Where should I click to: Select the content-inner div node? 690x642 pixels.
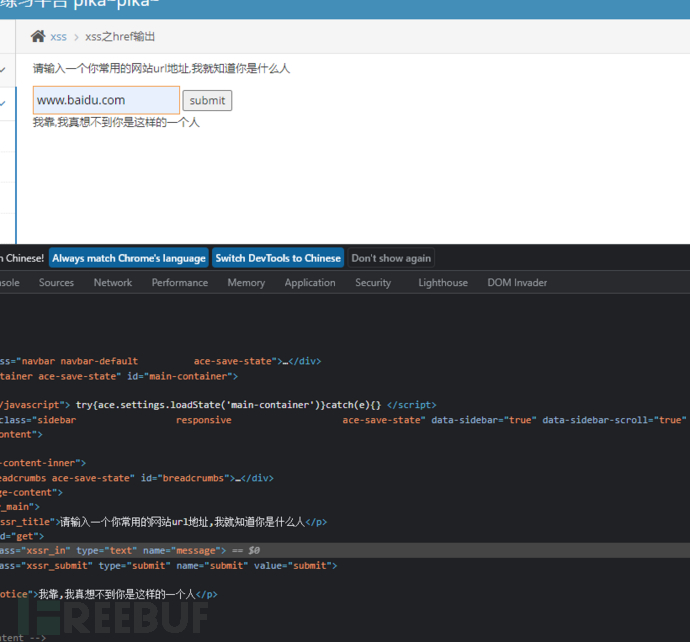point(43,463)
